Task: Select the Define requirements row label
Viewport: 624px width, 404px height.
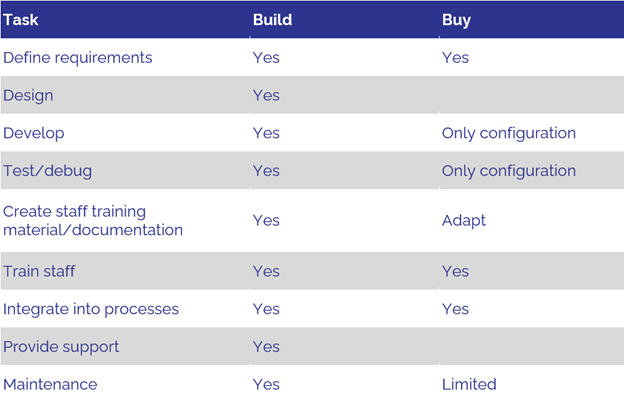Action: (x=78, y=58)
